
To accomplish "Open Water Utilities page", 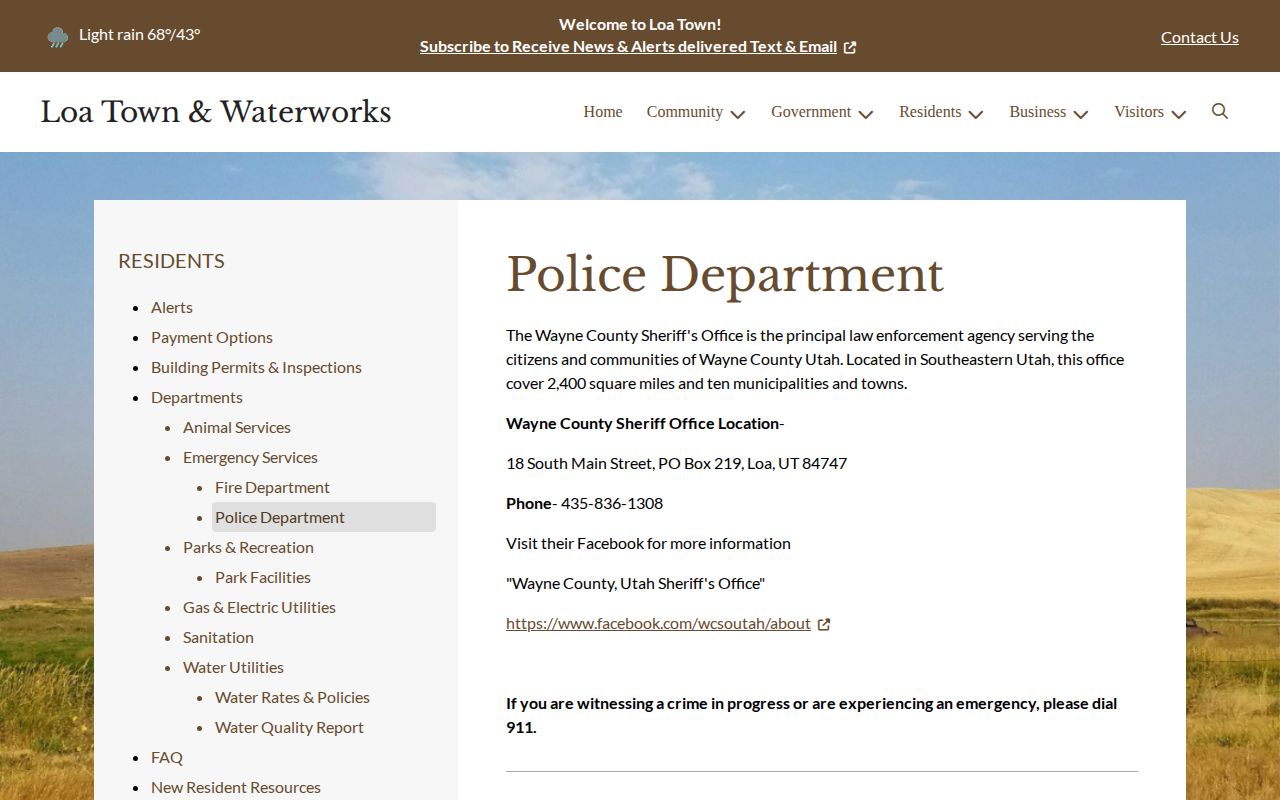I will tap(233, 667).
